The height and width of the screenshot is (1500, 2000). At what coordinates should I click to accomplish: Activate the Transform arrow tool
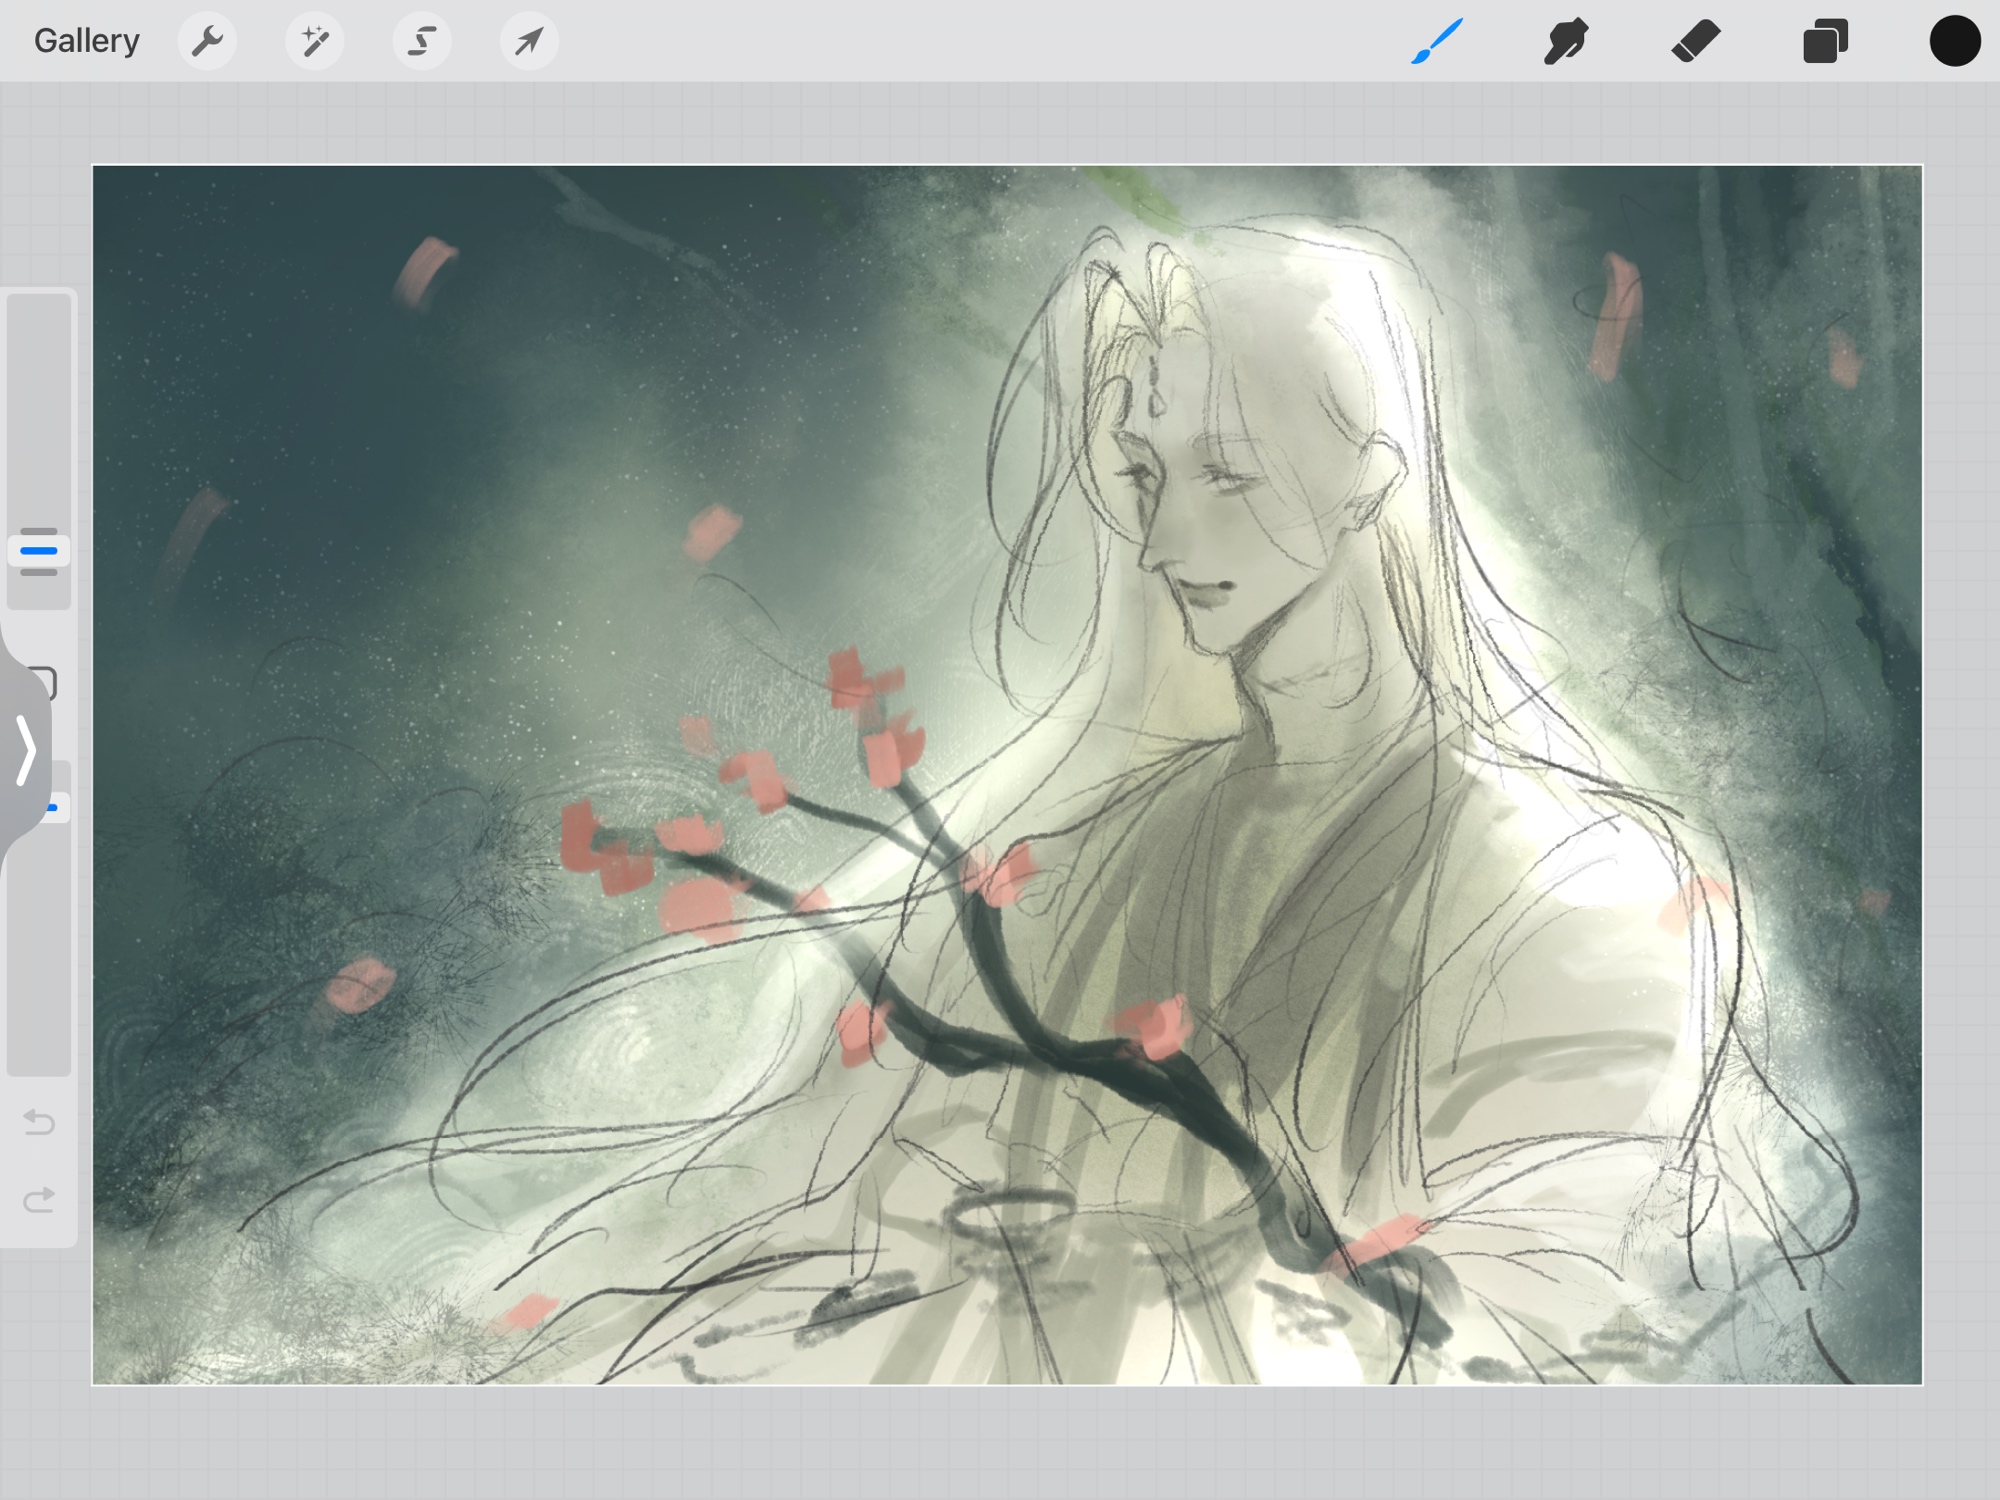(529, 41)
